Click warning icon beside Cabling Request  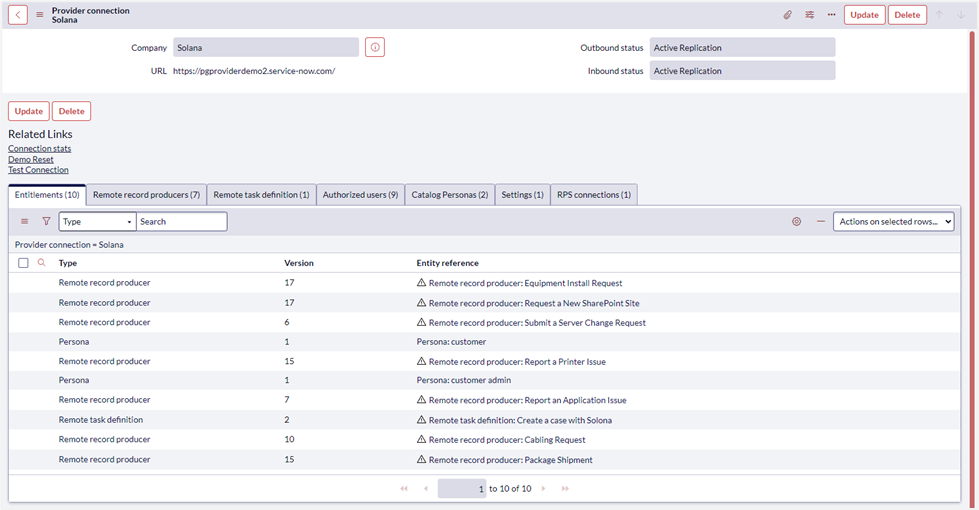421,439
